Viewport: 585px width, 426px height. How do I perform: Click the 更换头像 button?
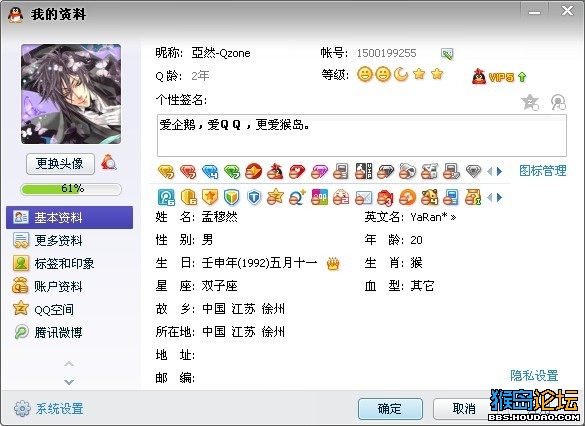click(x=60, y=163)
